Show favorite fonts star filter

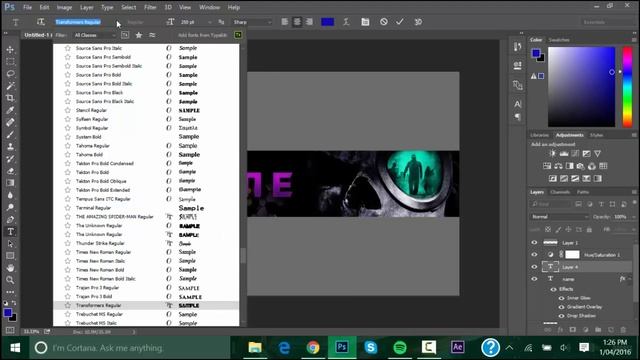point(139,35)
